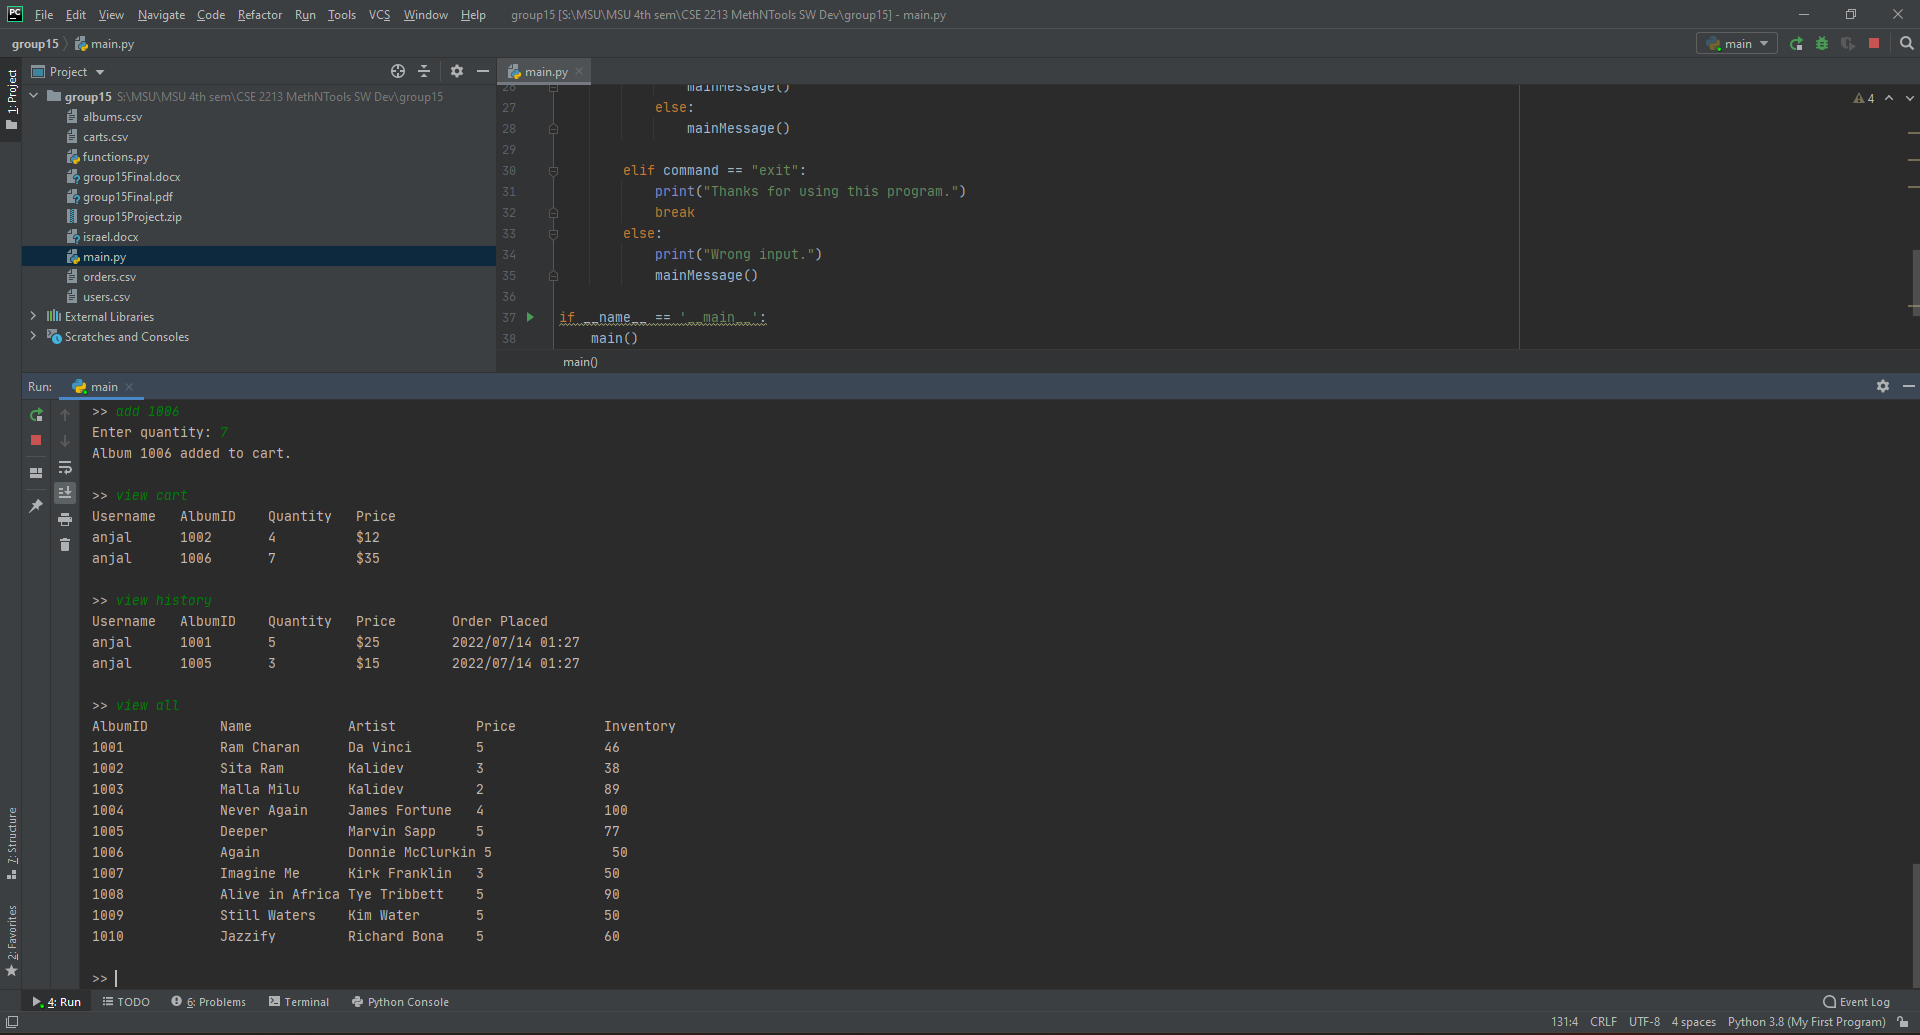Open Run panel settings via its gear icon
The height and width of the screenshot is (1035, 1920).
point(1882,386)
